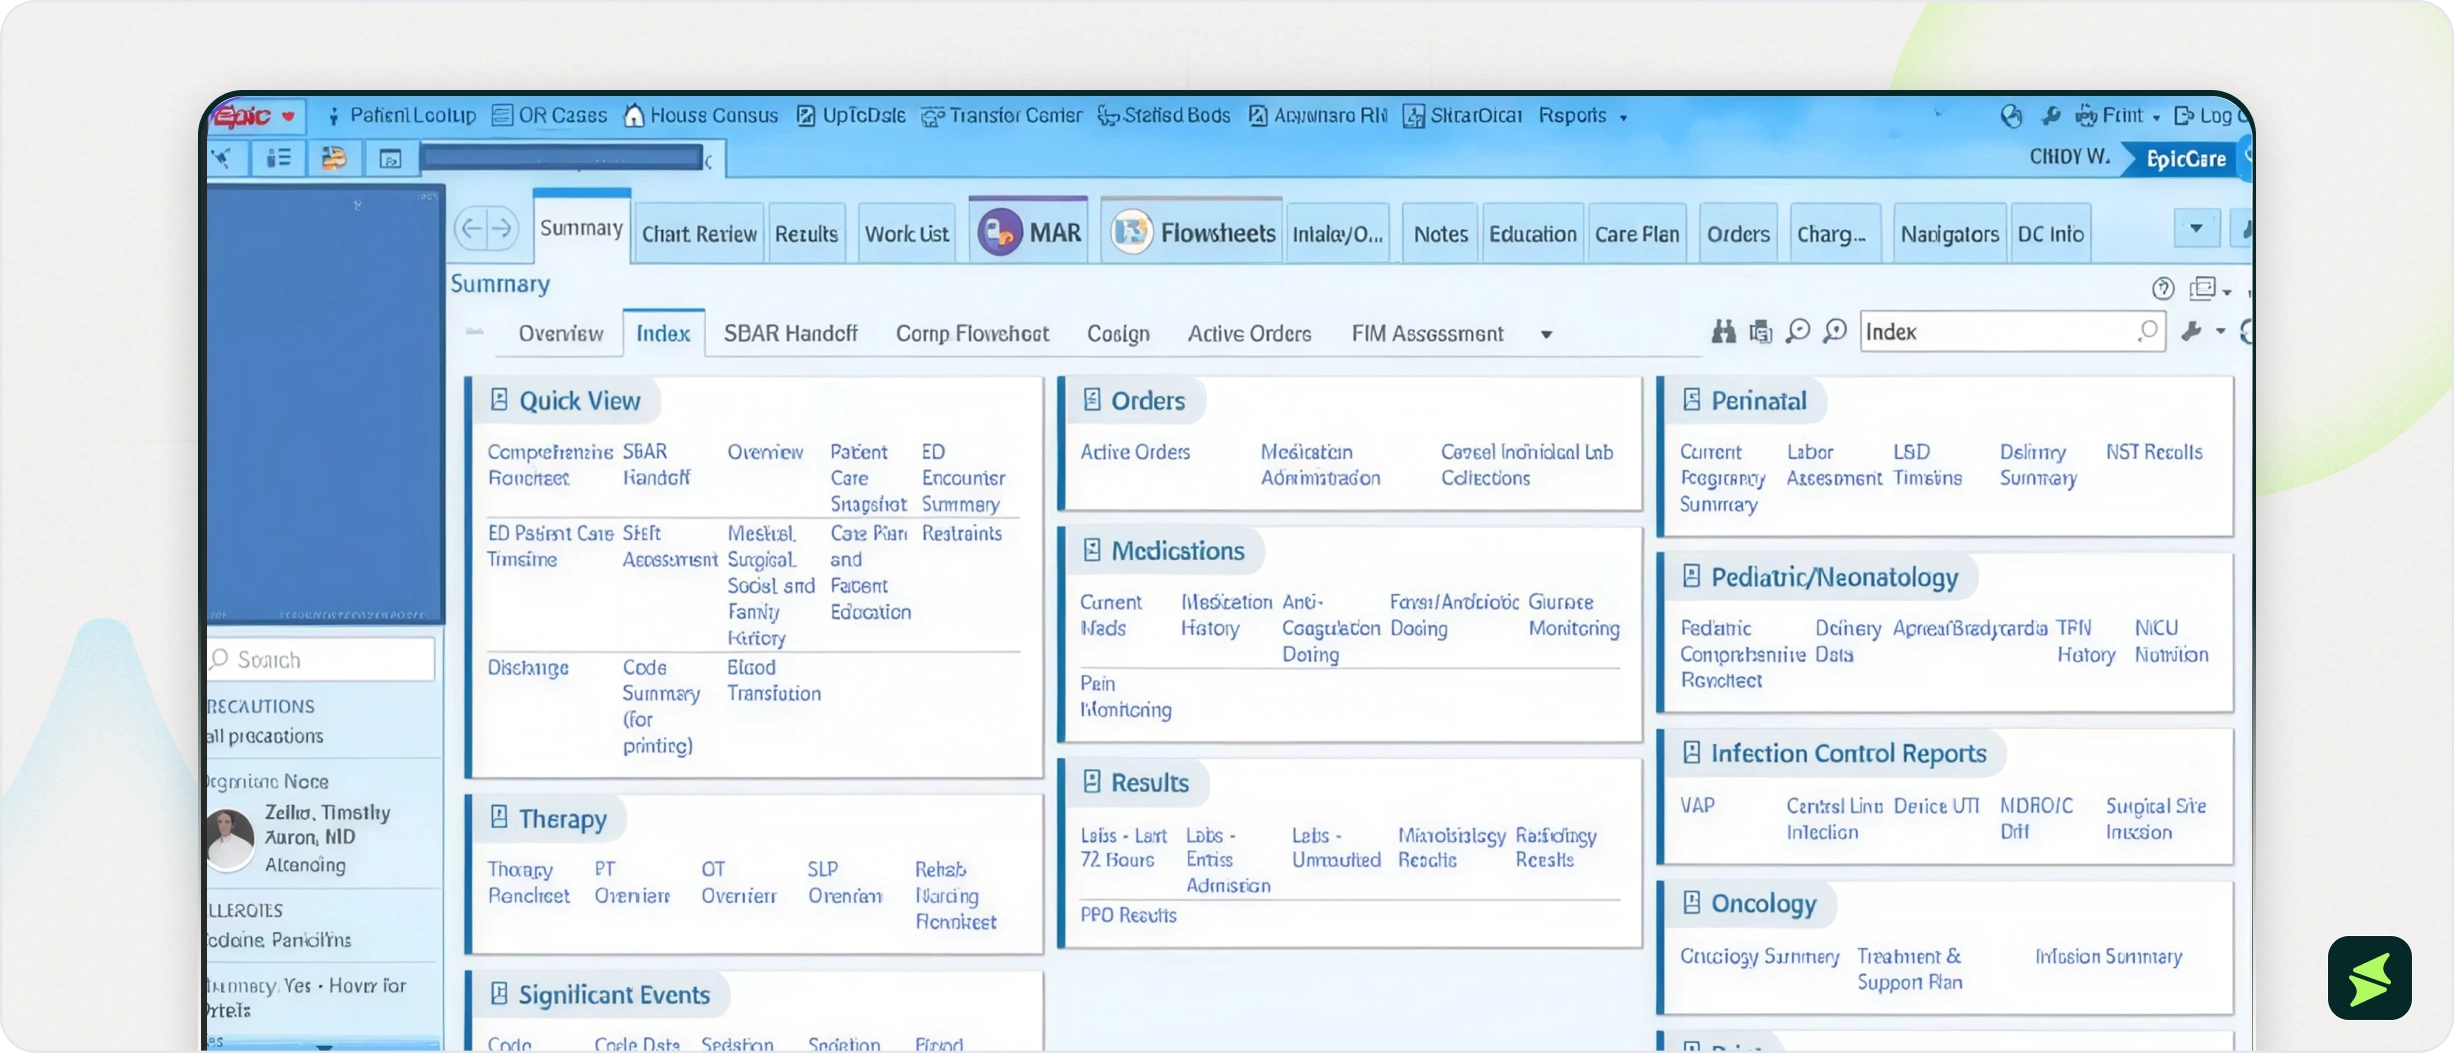
Task: Open Transfer Center toolbar item
Action: (1001, 116)
